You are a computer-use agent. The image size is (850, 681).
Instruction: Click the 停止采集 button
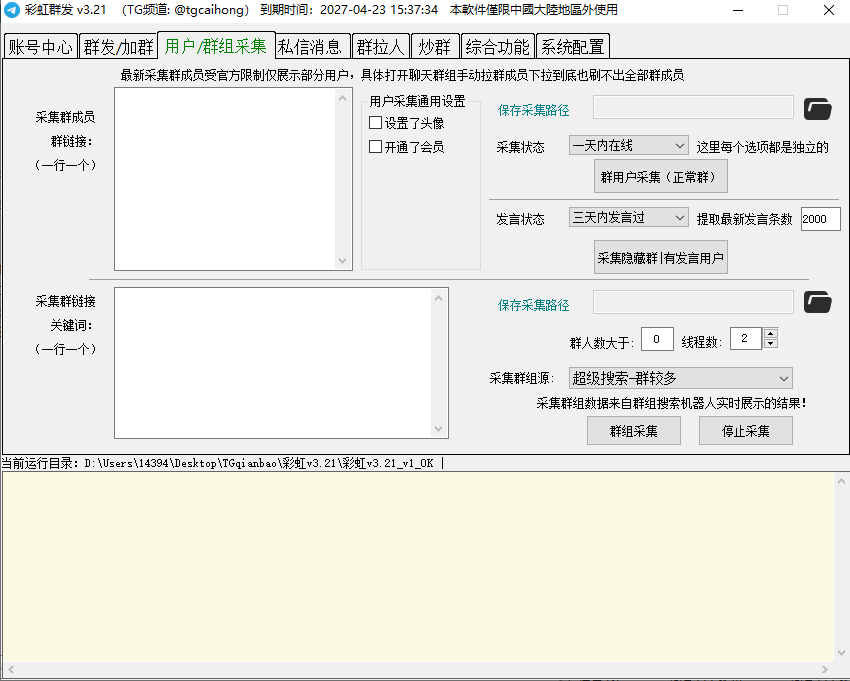tap(746, 431)
